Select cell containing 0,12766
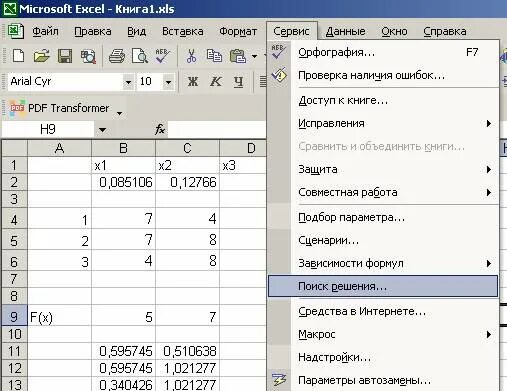 tap(187, 182)
